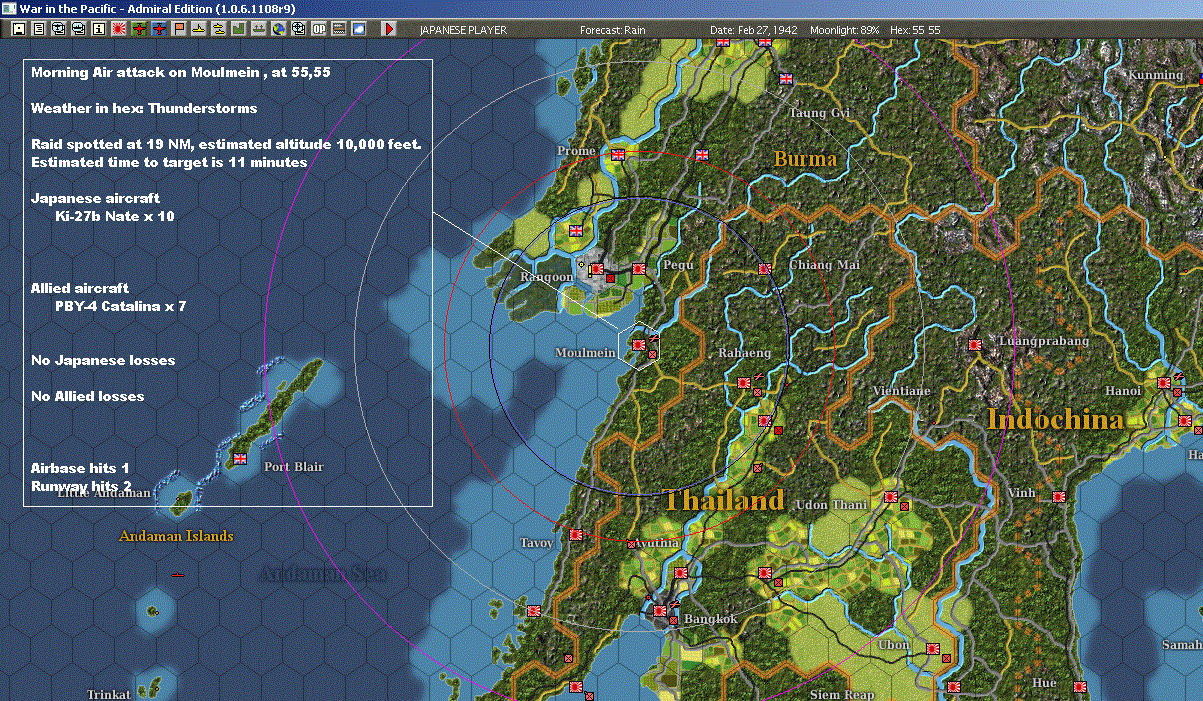
Task: Click the 'Andaman Islands' map label
Action: click(176, 536)
